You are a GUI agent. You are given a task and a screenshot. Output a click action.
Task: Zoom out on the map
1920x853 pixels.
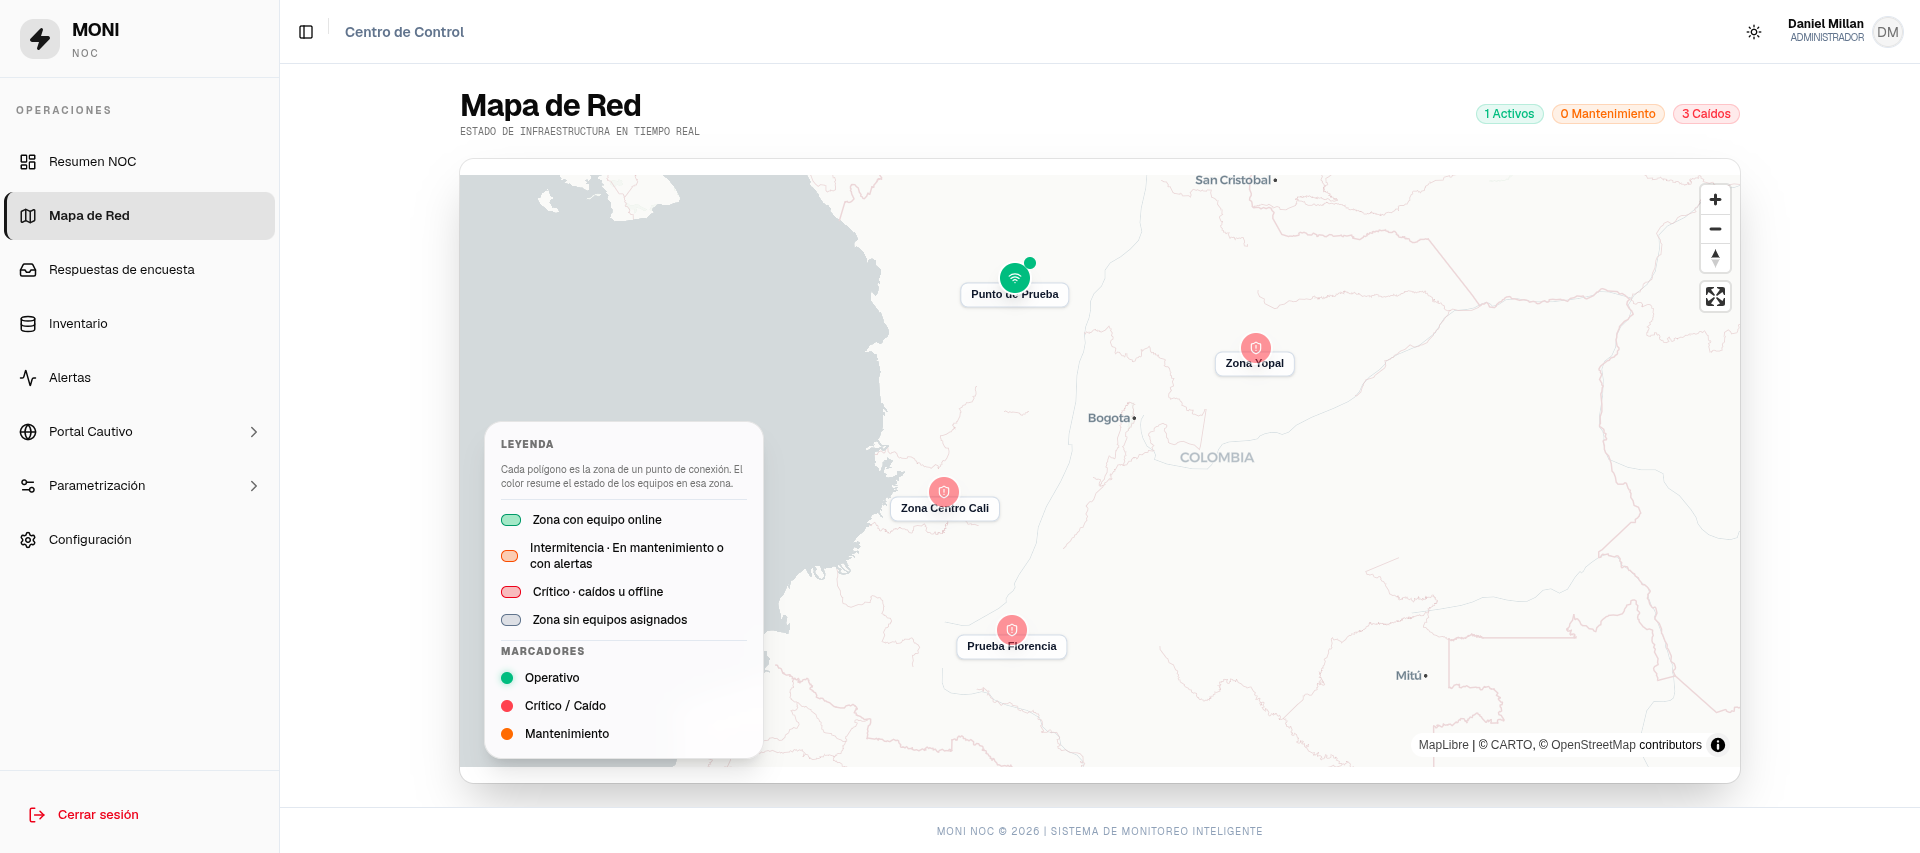(x=1715, y=229)
